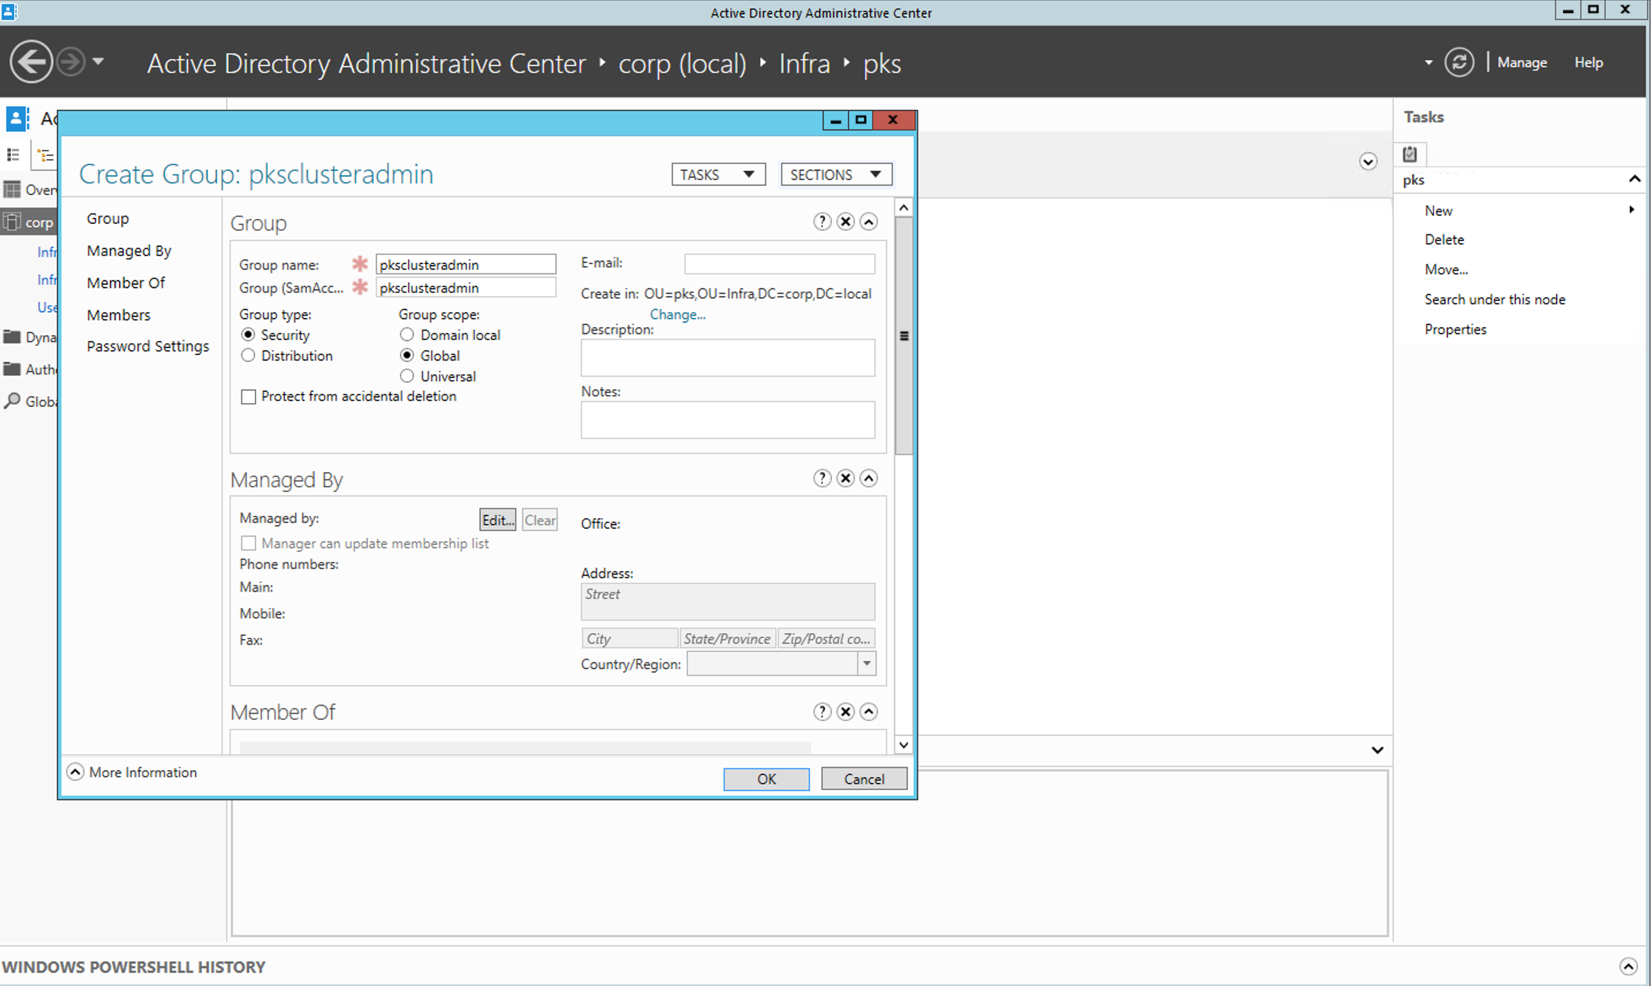Viewport: 1651px width, 986px height.
Task: Click the Edit... button for Managed by
Action: [x=498, y=520]
